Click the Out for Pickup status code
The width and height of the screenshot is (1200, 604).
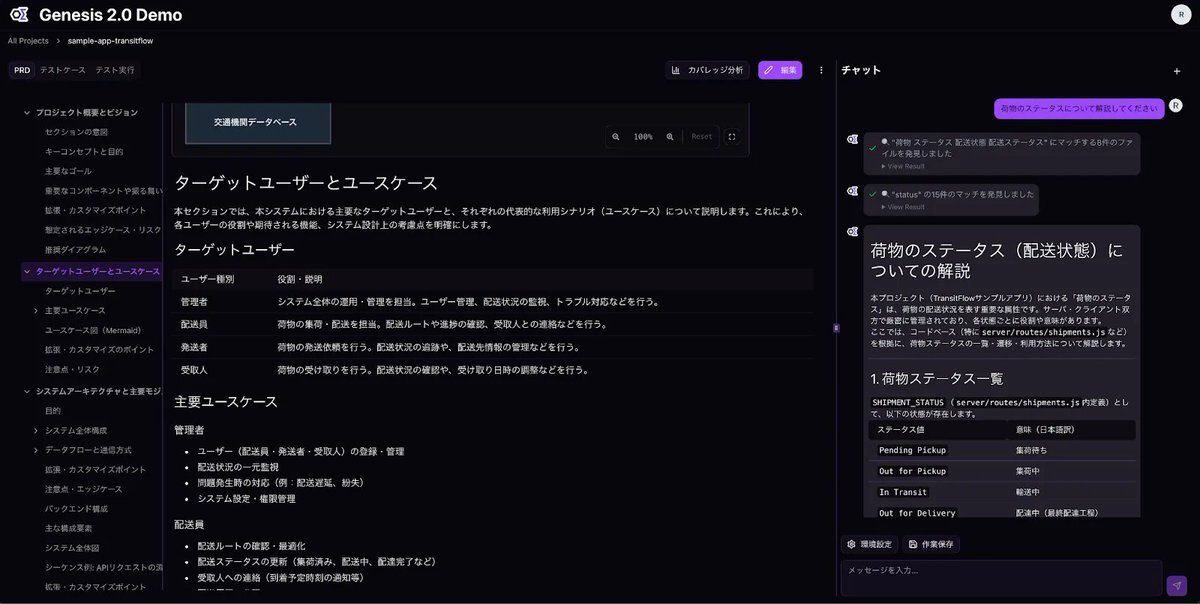912,471
